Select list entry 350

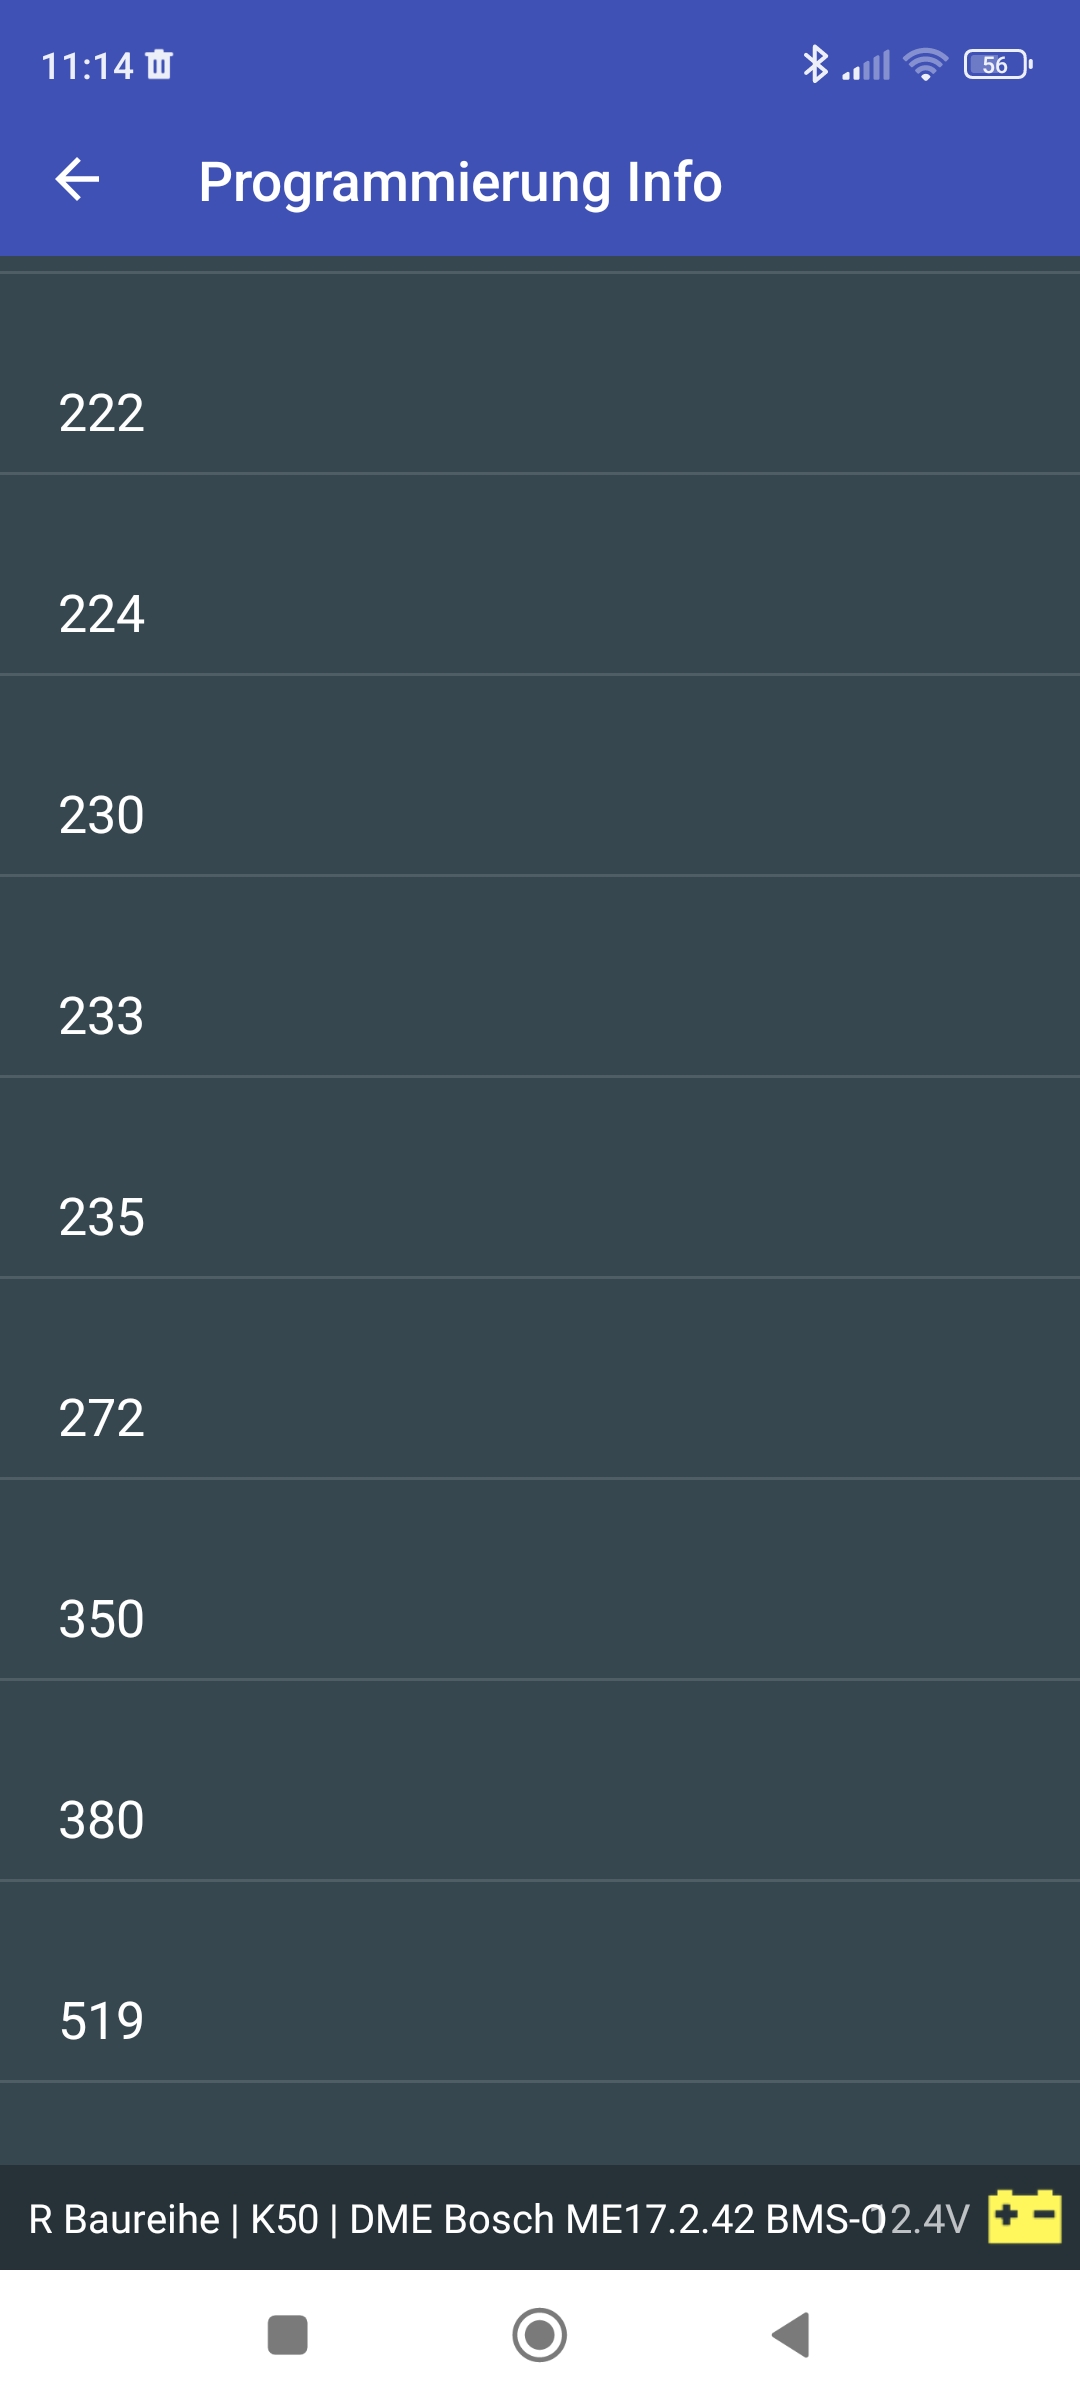coord(102,1618)
